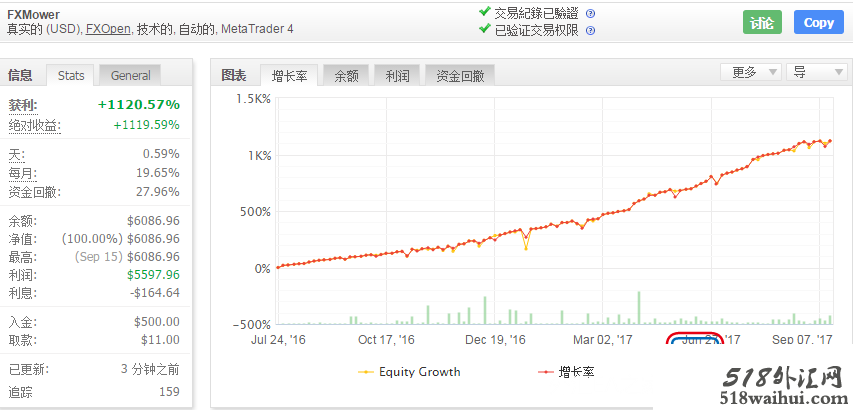Switch to the 利润 chart tab
Viewport: 853px width, 410px height.
coord(397,75)
